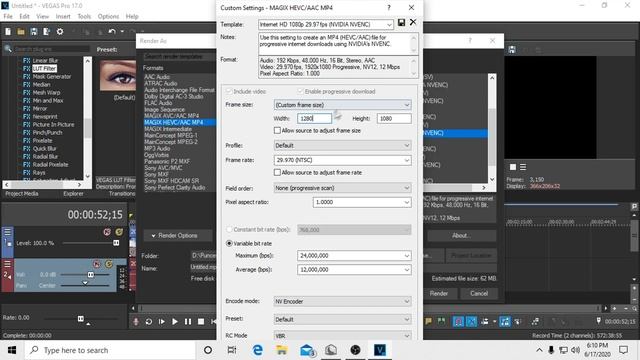640x360 pixels.
Task: Start playback with the transport Play button
Action: (175, 322)
